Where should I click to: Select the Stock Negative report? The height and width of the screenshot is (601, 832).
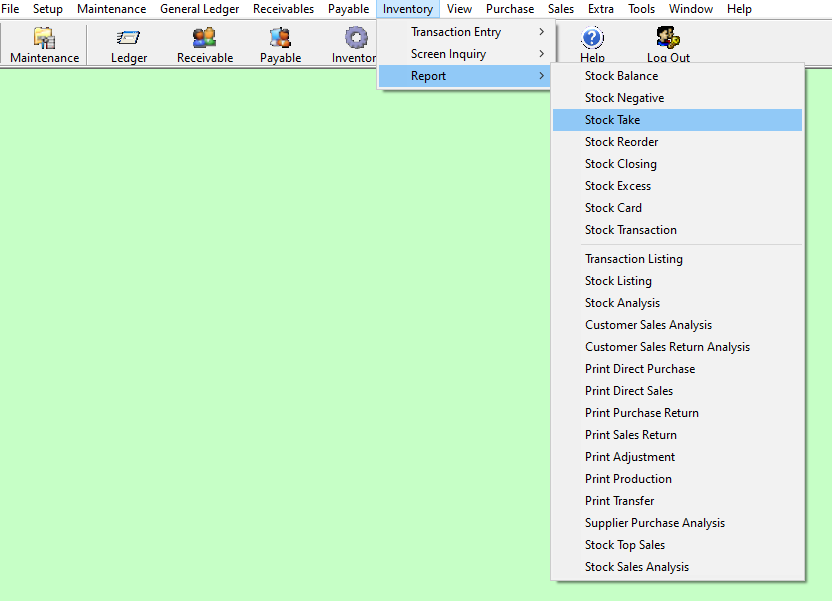tap(678, 98)
